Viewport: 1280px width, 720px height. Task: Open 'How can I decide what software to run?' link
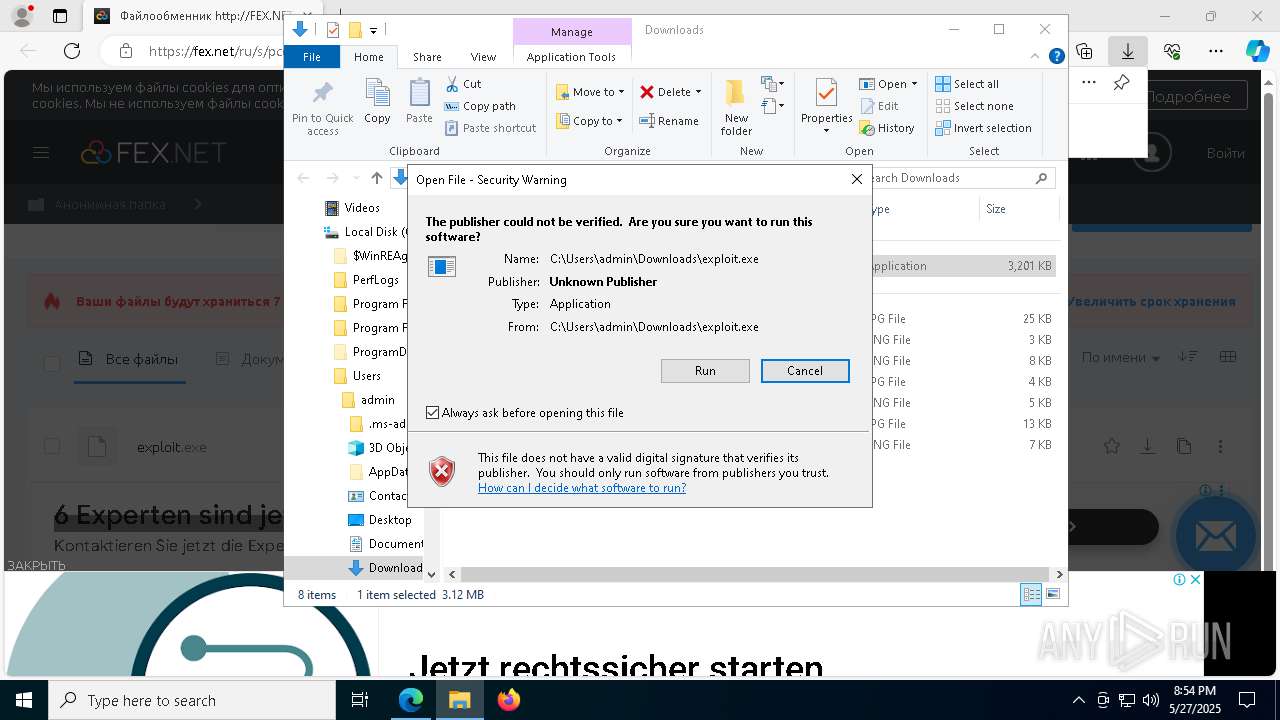pos(582,488)
